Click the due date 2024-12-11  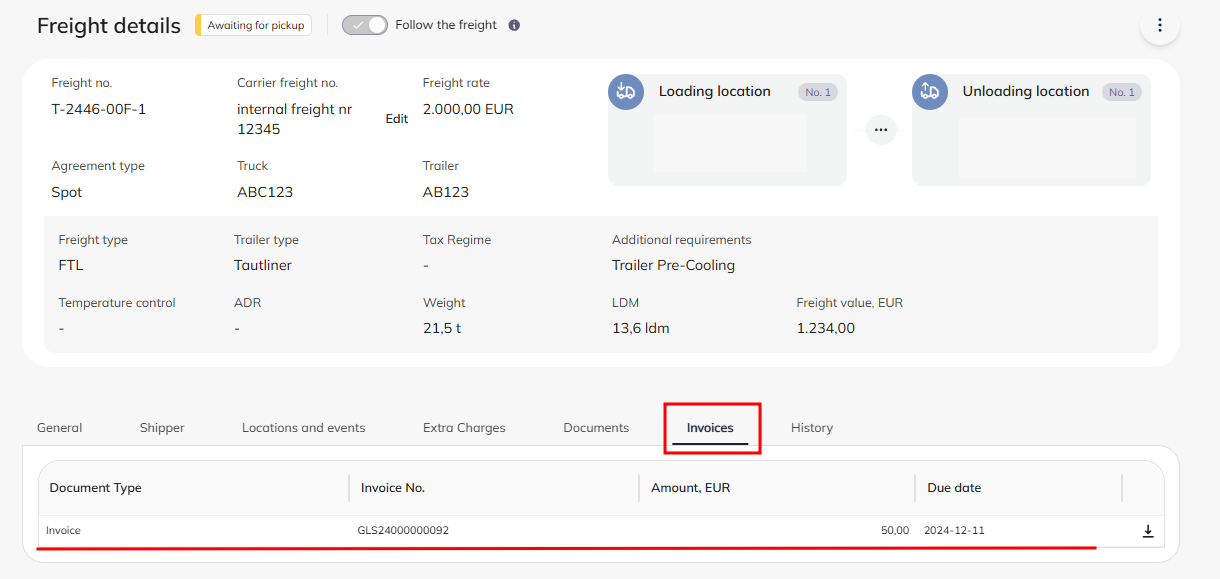click(954, 531)
